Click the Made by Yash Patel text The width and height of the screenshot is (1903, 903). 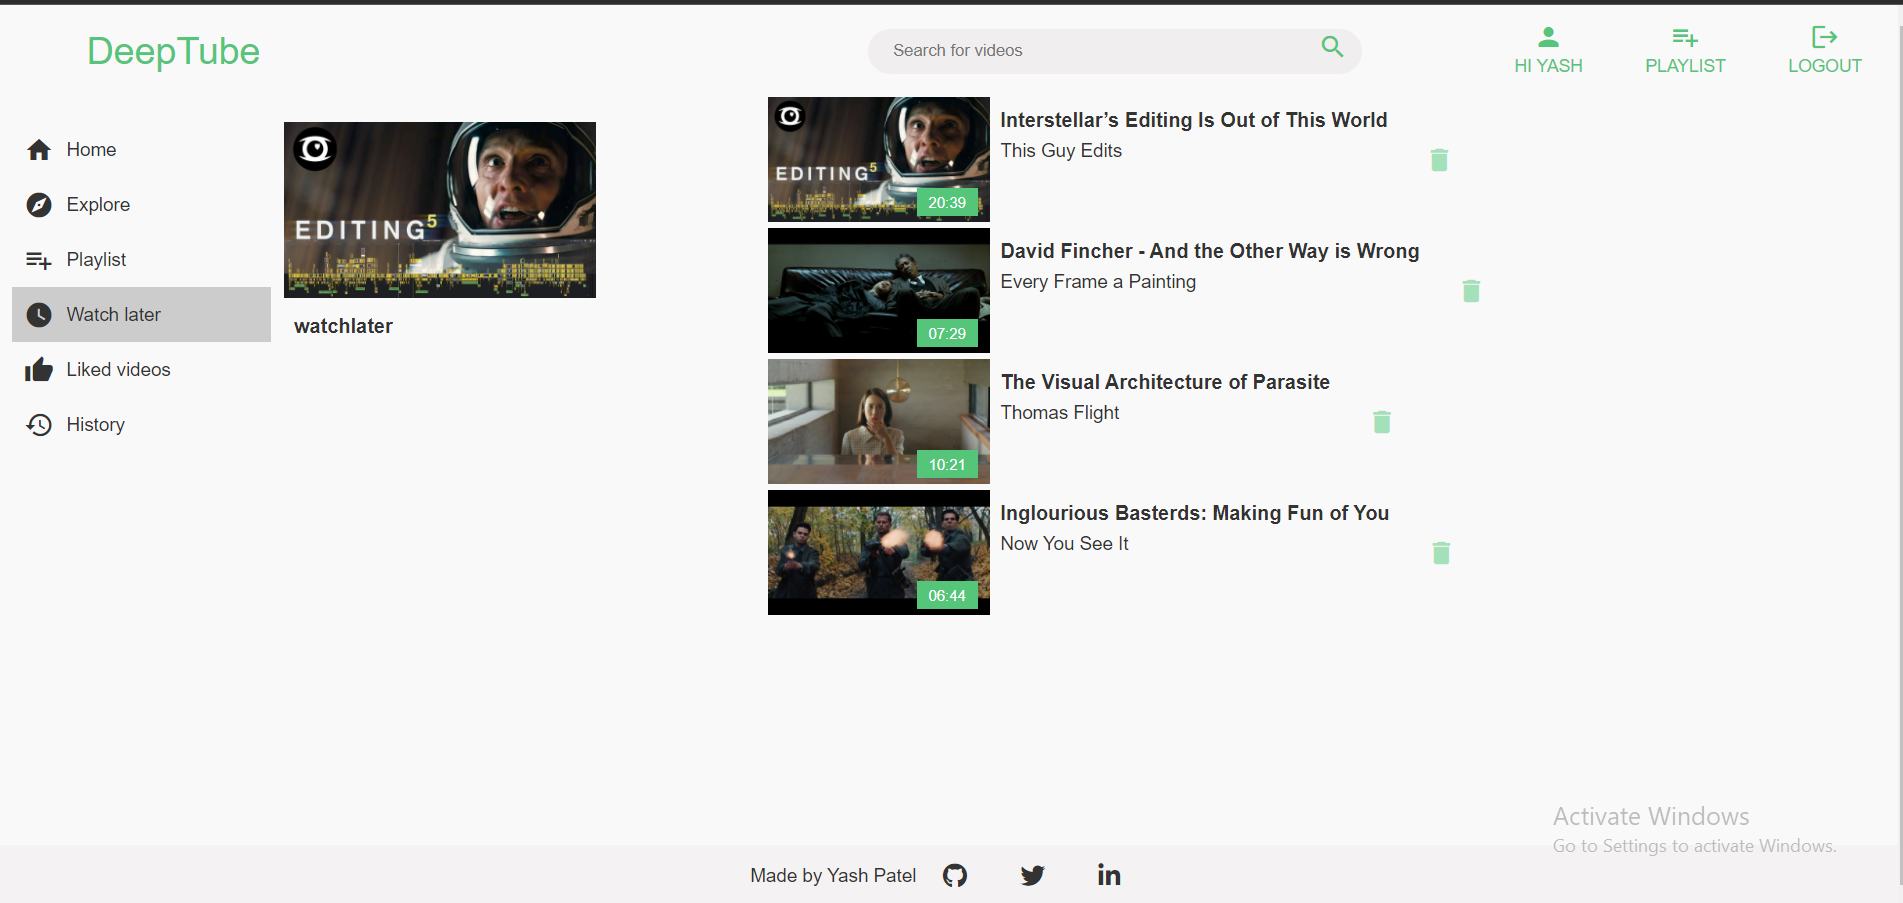pyautogui.click(x=833, y=875)
